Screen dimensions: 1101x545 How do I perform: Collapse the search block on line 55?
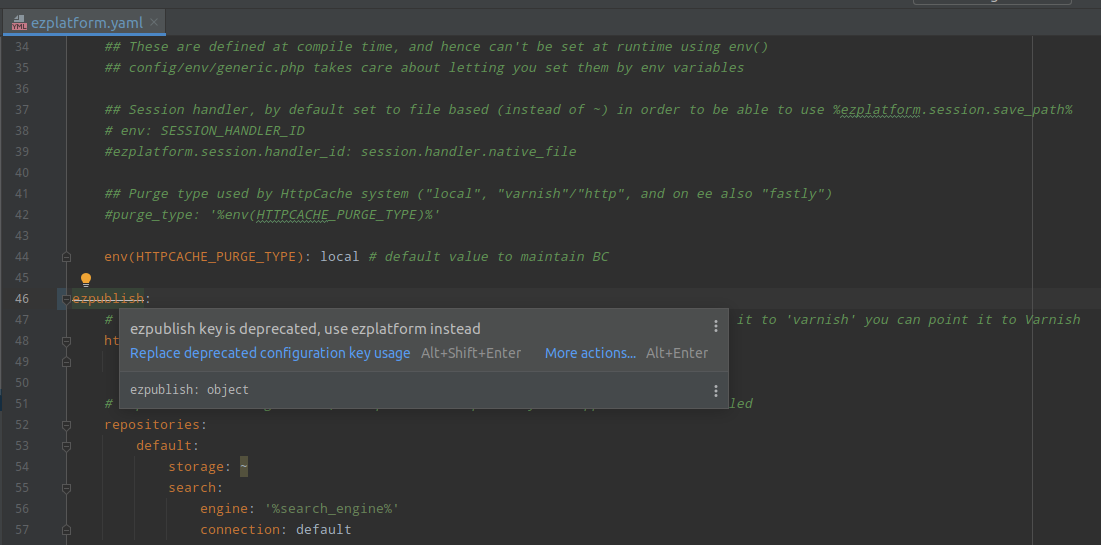[65, 488]
